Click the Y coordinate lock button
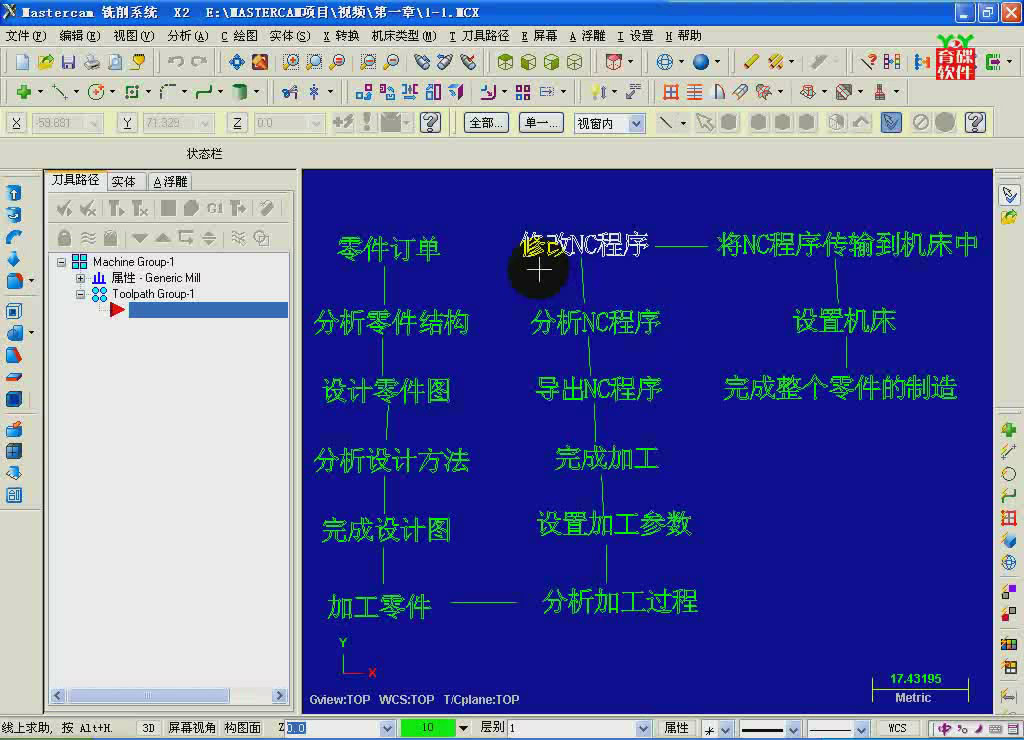 127,123
